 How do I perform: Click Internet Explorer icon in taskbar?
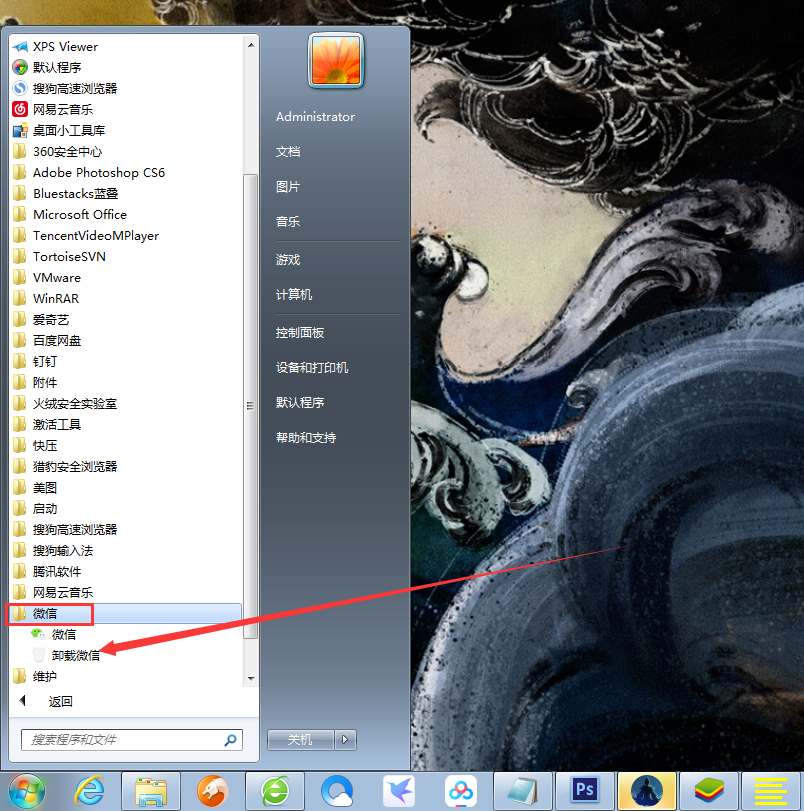pyautogui.click(x=89, y=790)
